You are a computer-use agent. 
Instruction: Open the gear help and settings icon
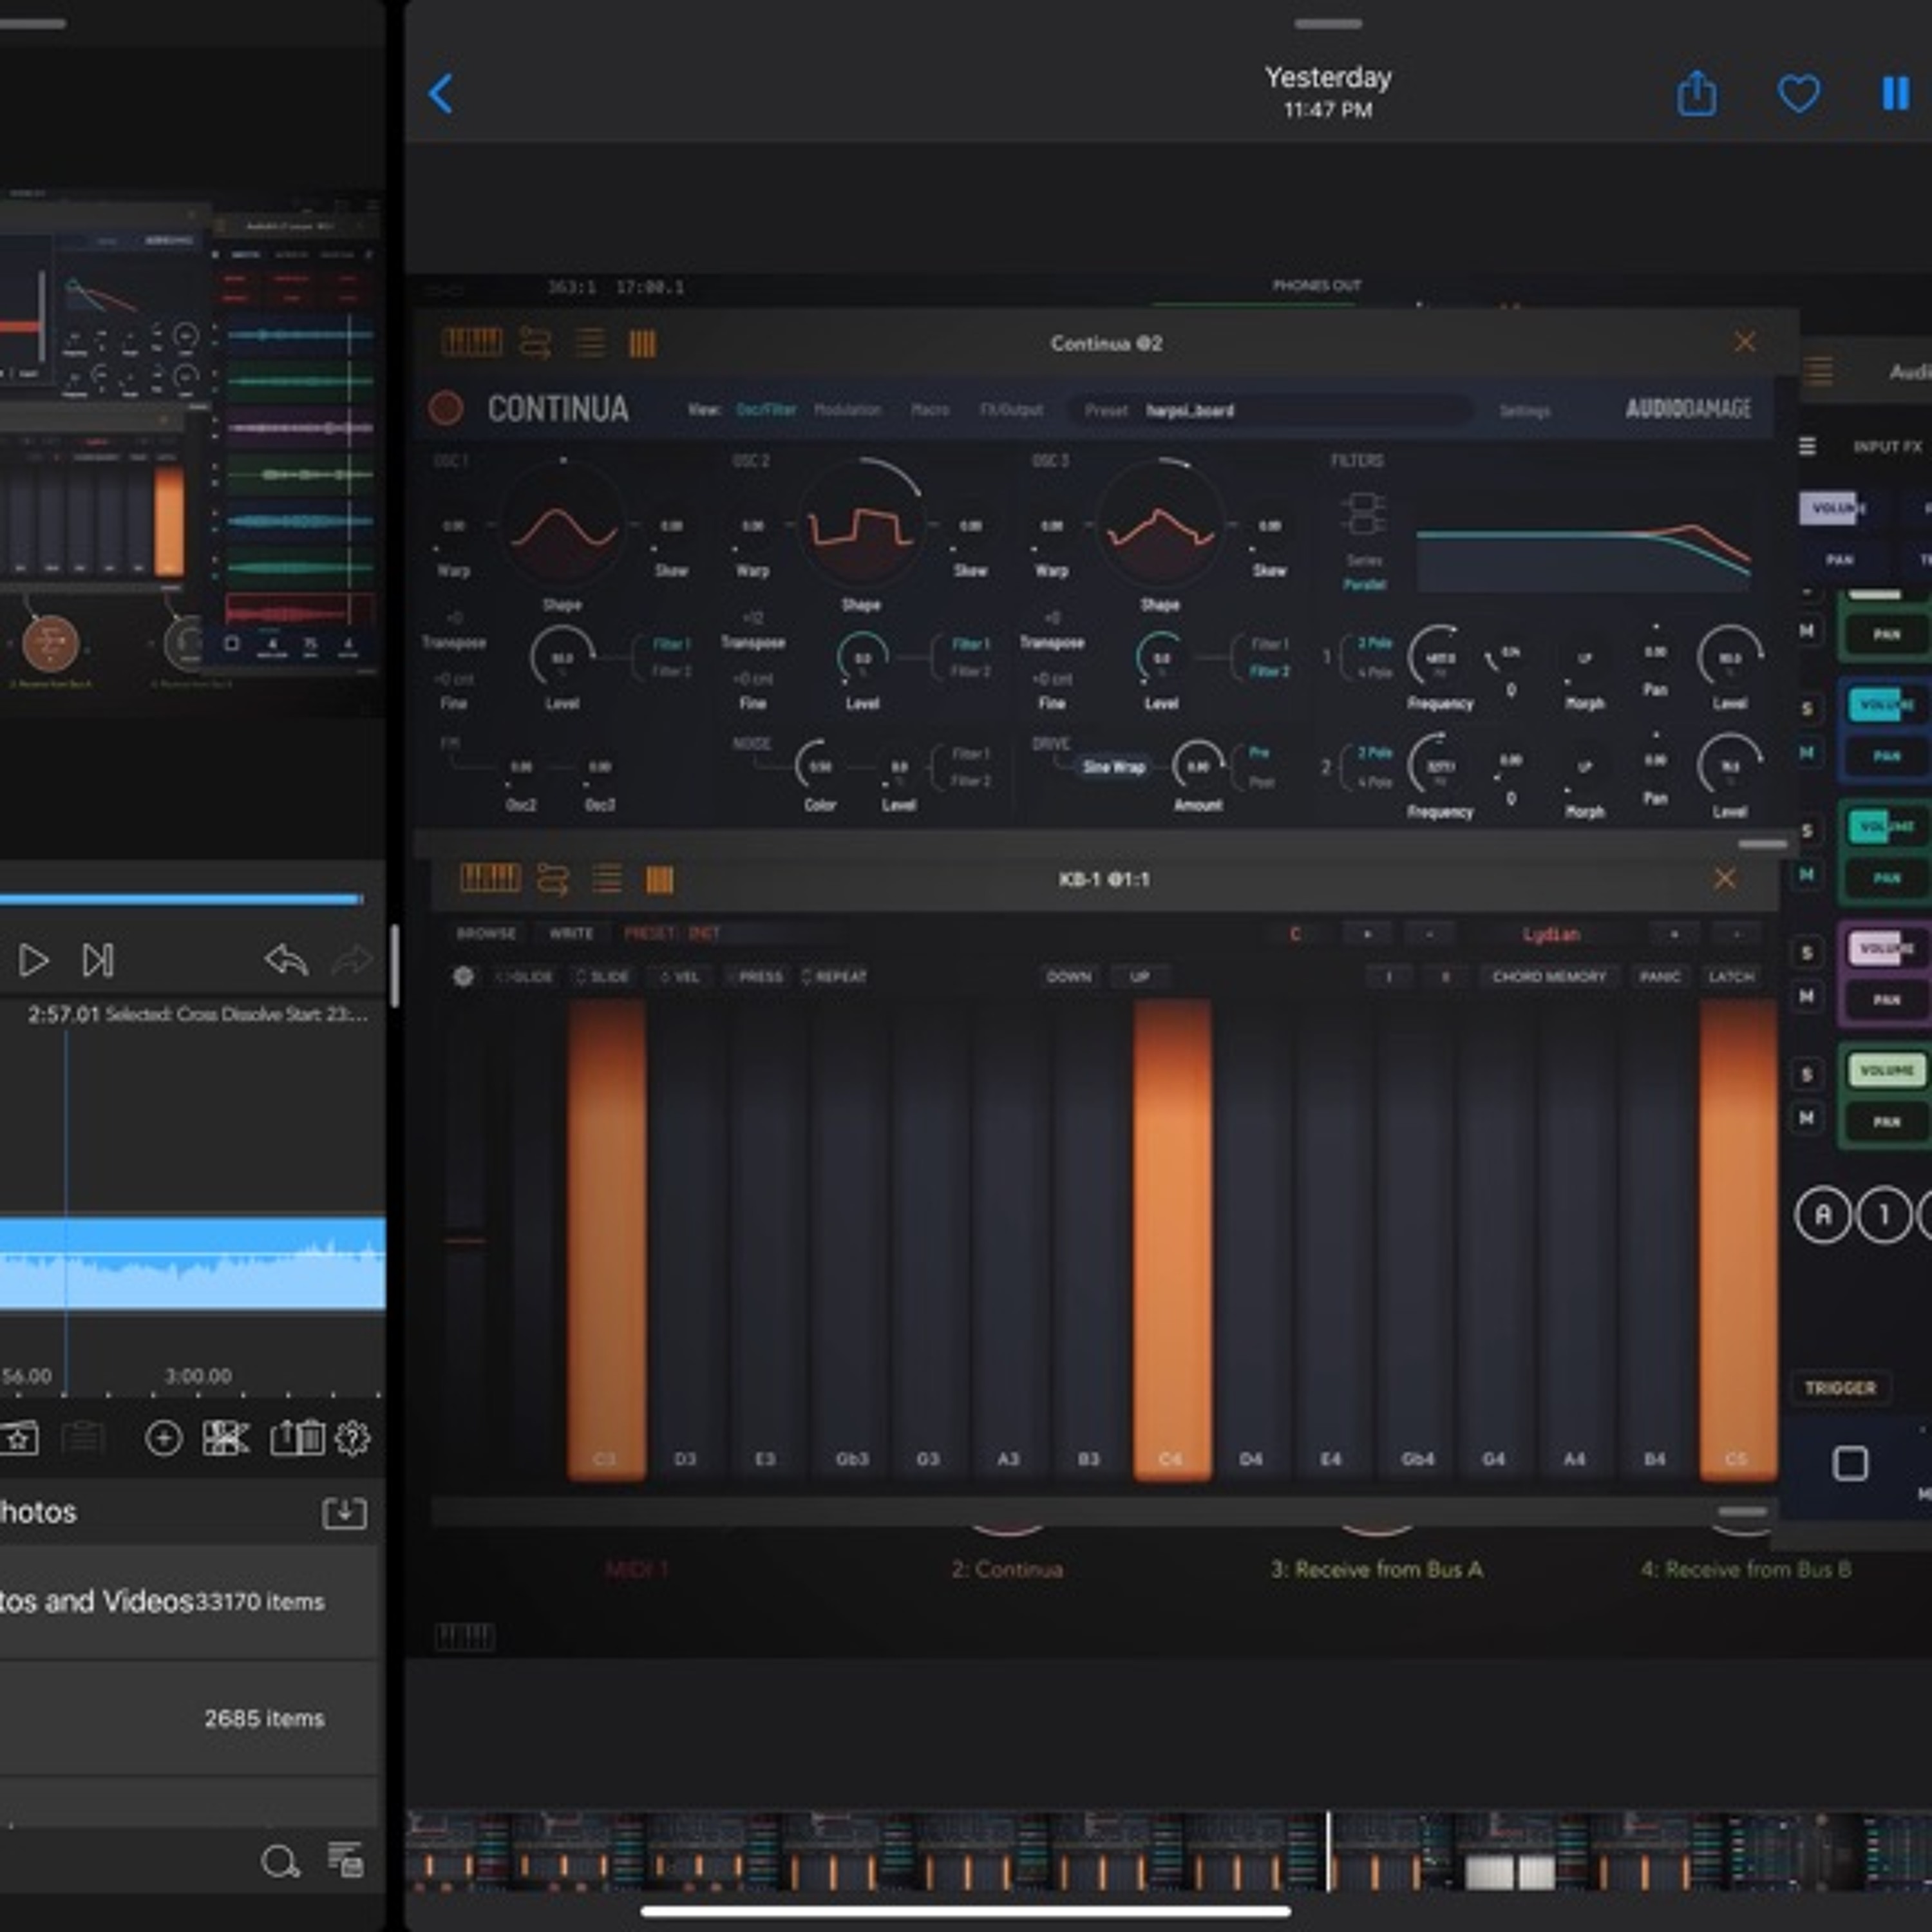(x=352, y=1439)
